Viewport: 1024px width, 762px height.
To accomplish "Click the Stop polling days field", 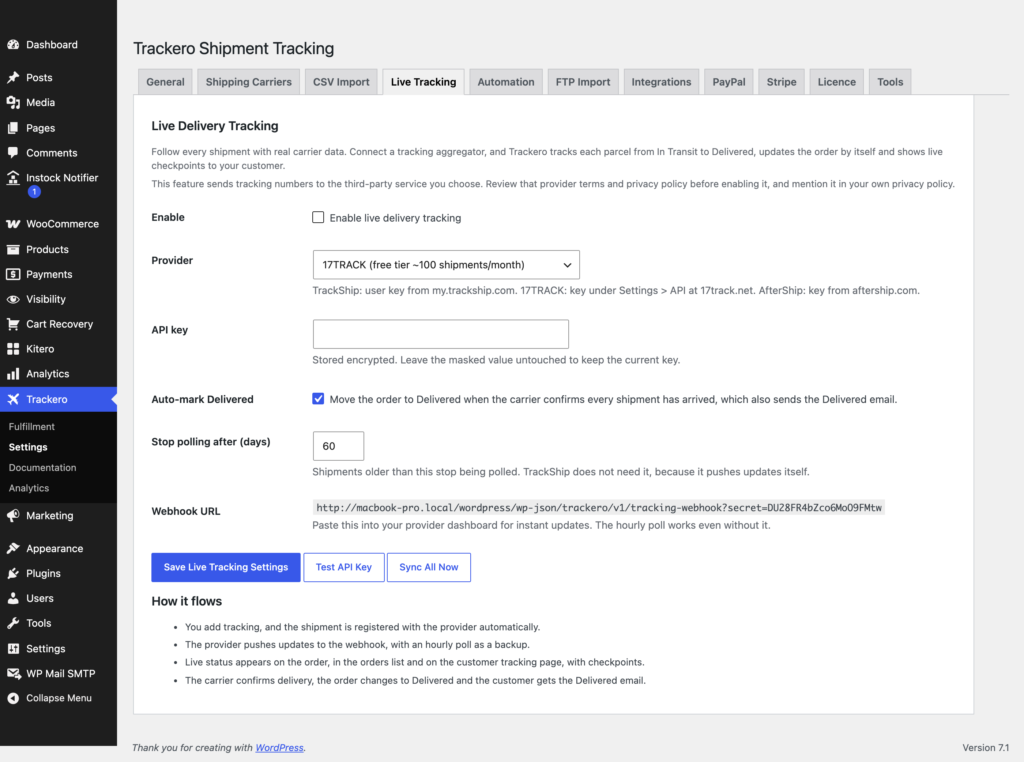I will click(338, 446).
